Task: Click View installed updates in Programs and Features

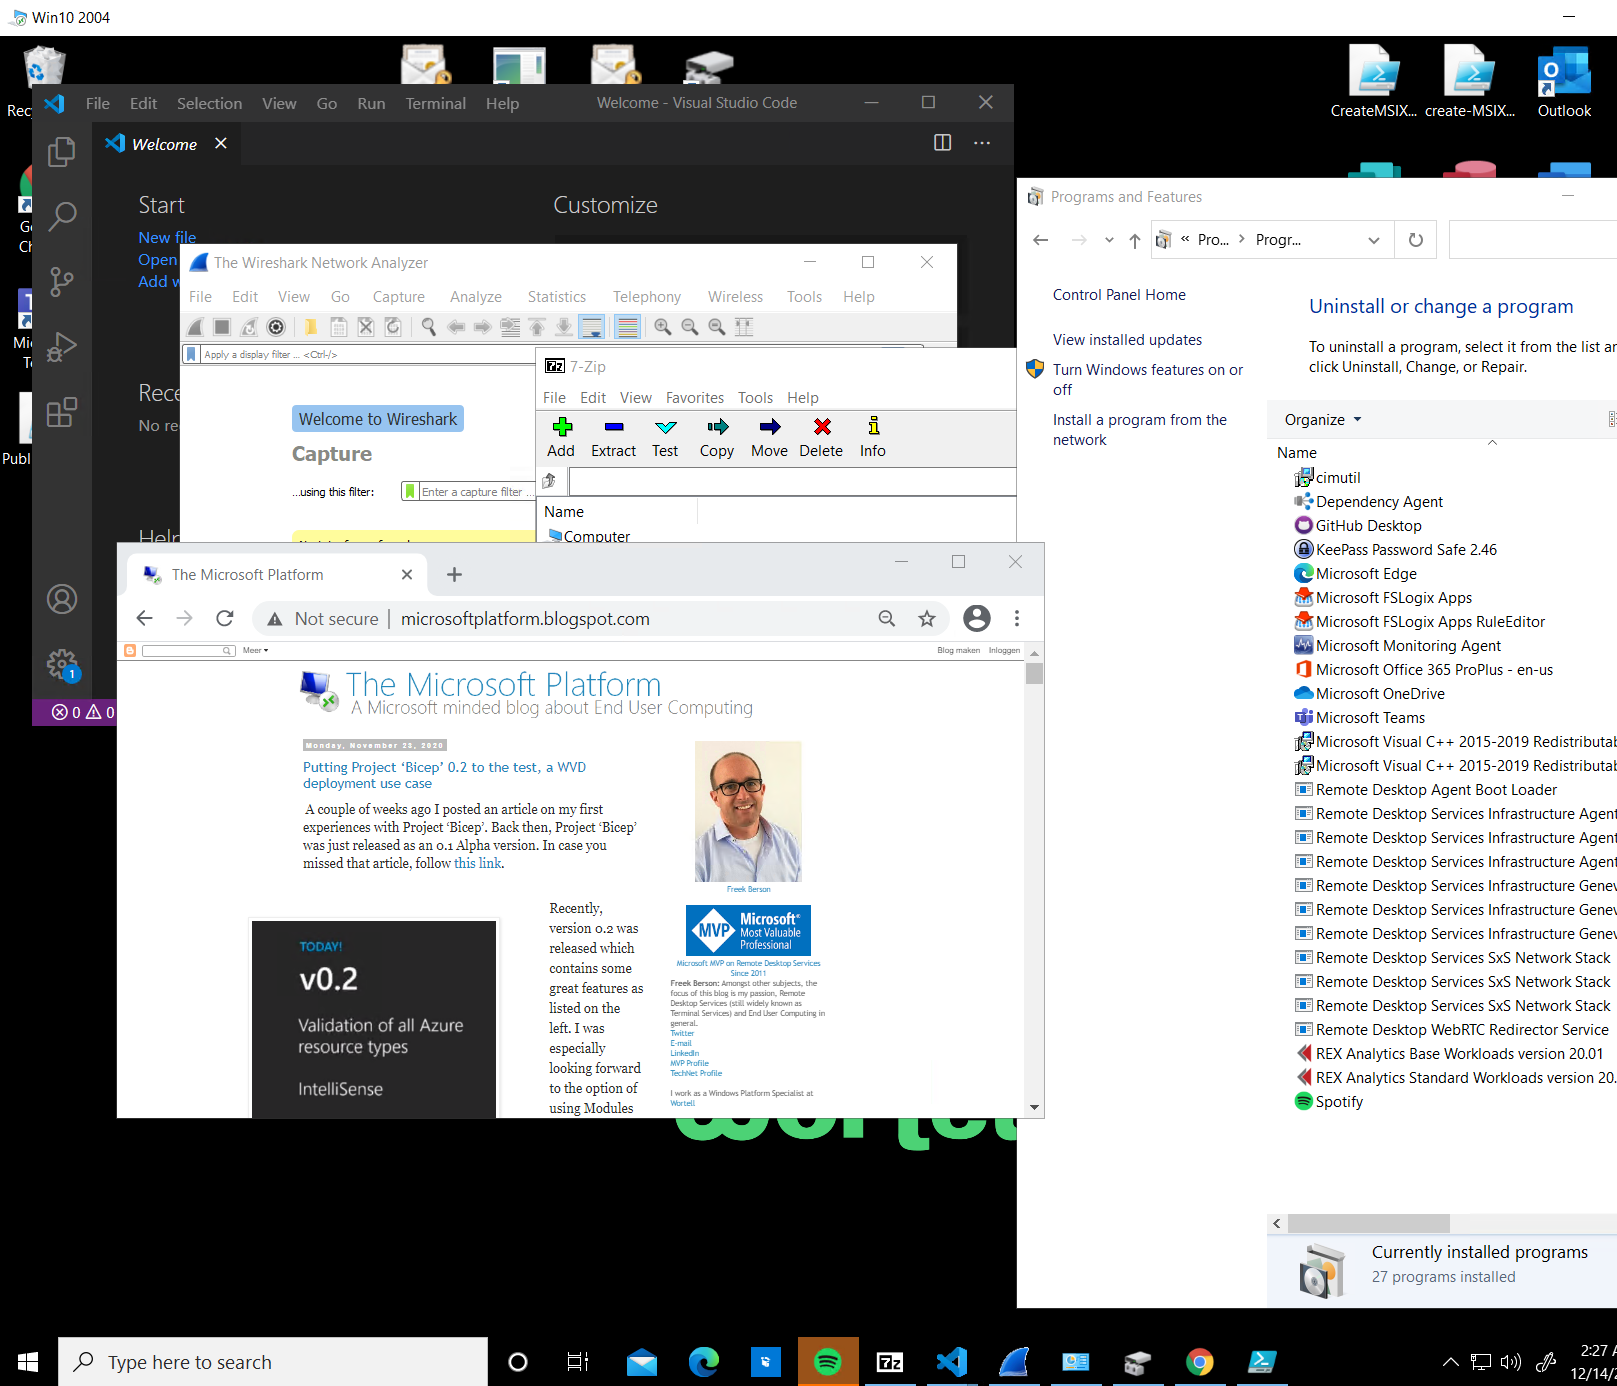Action: click(x=1127, y=340)
